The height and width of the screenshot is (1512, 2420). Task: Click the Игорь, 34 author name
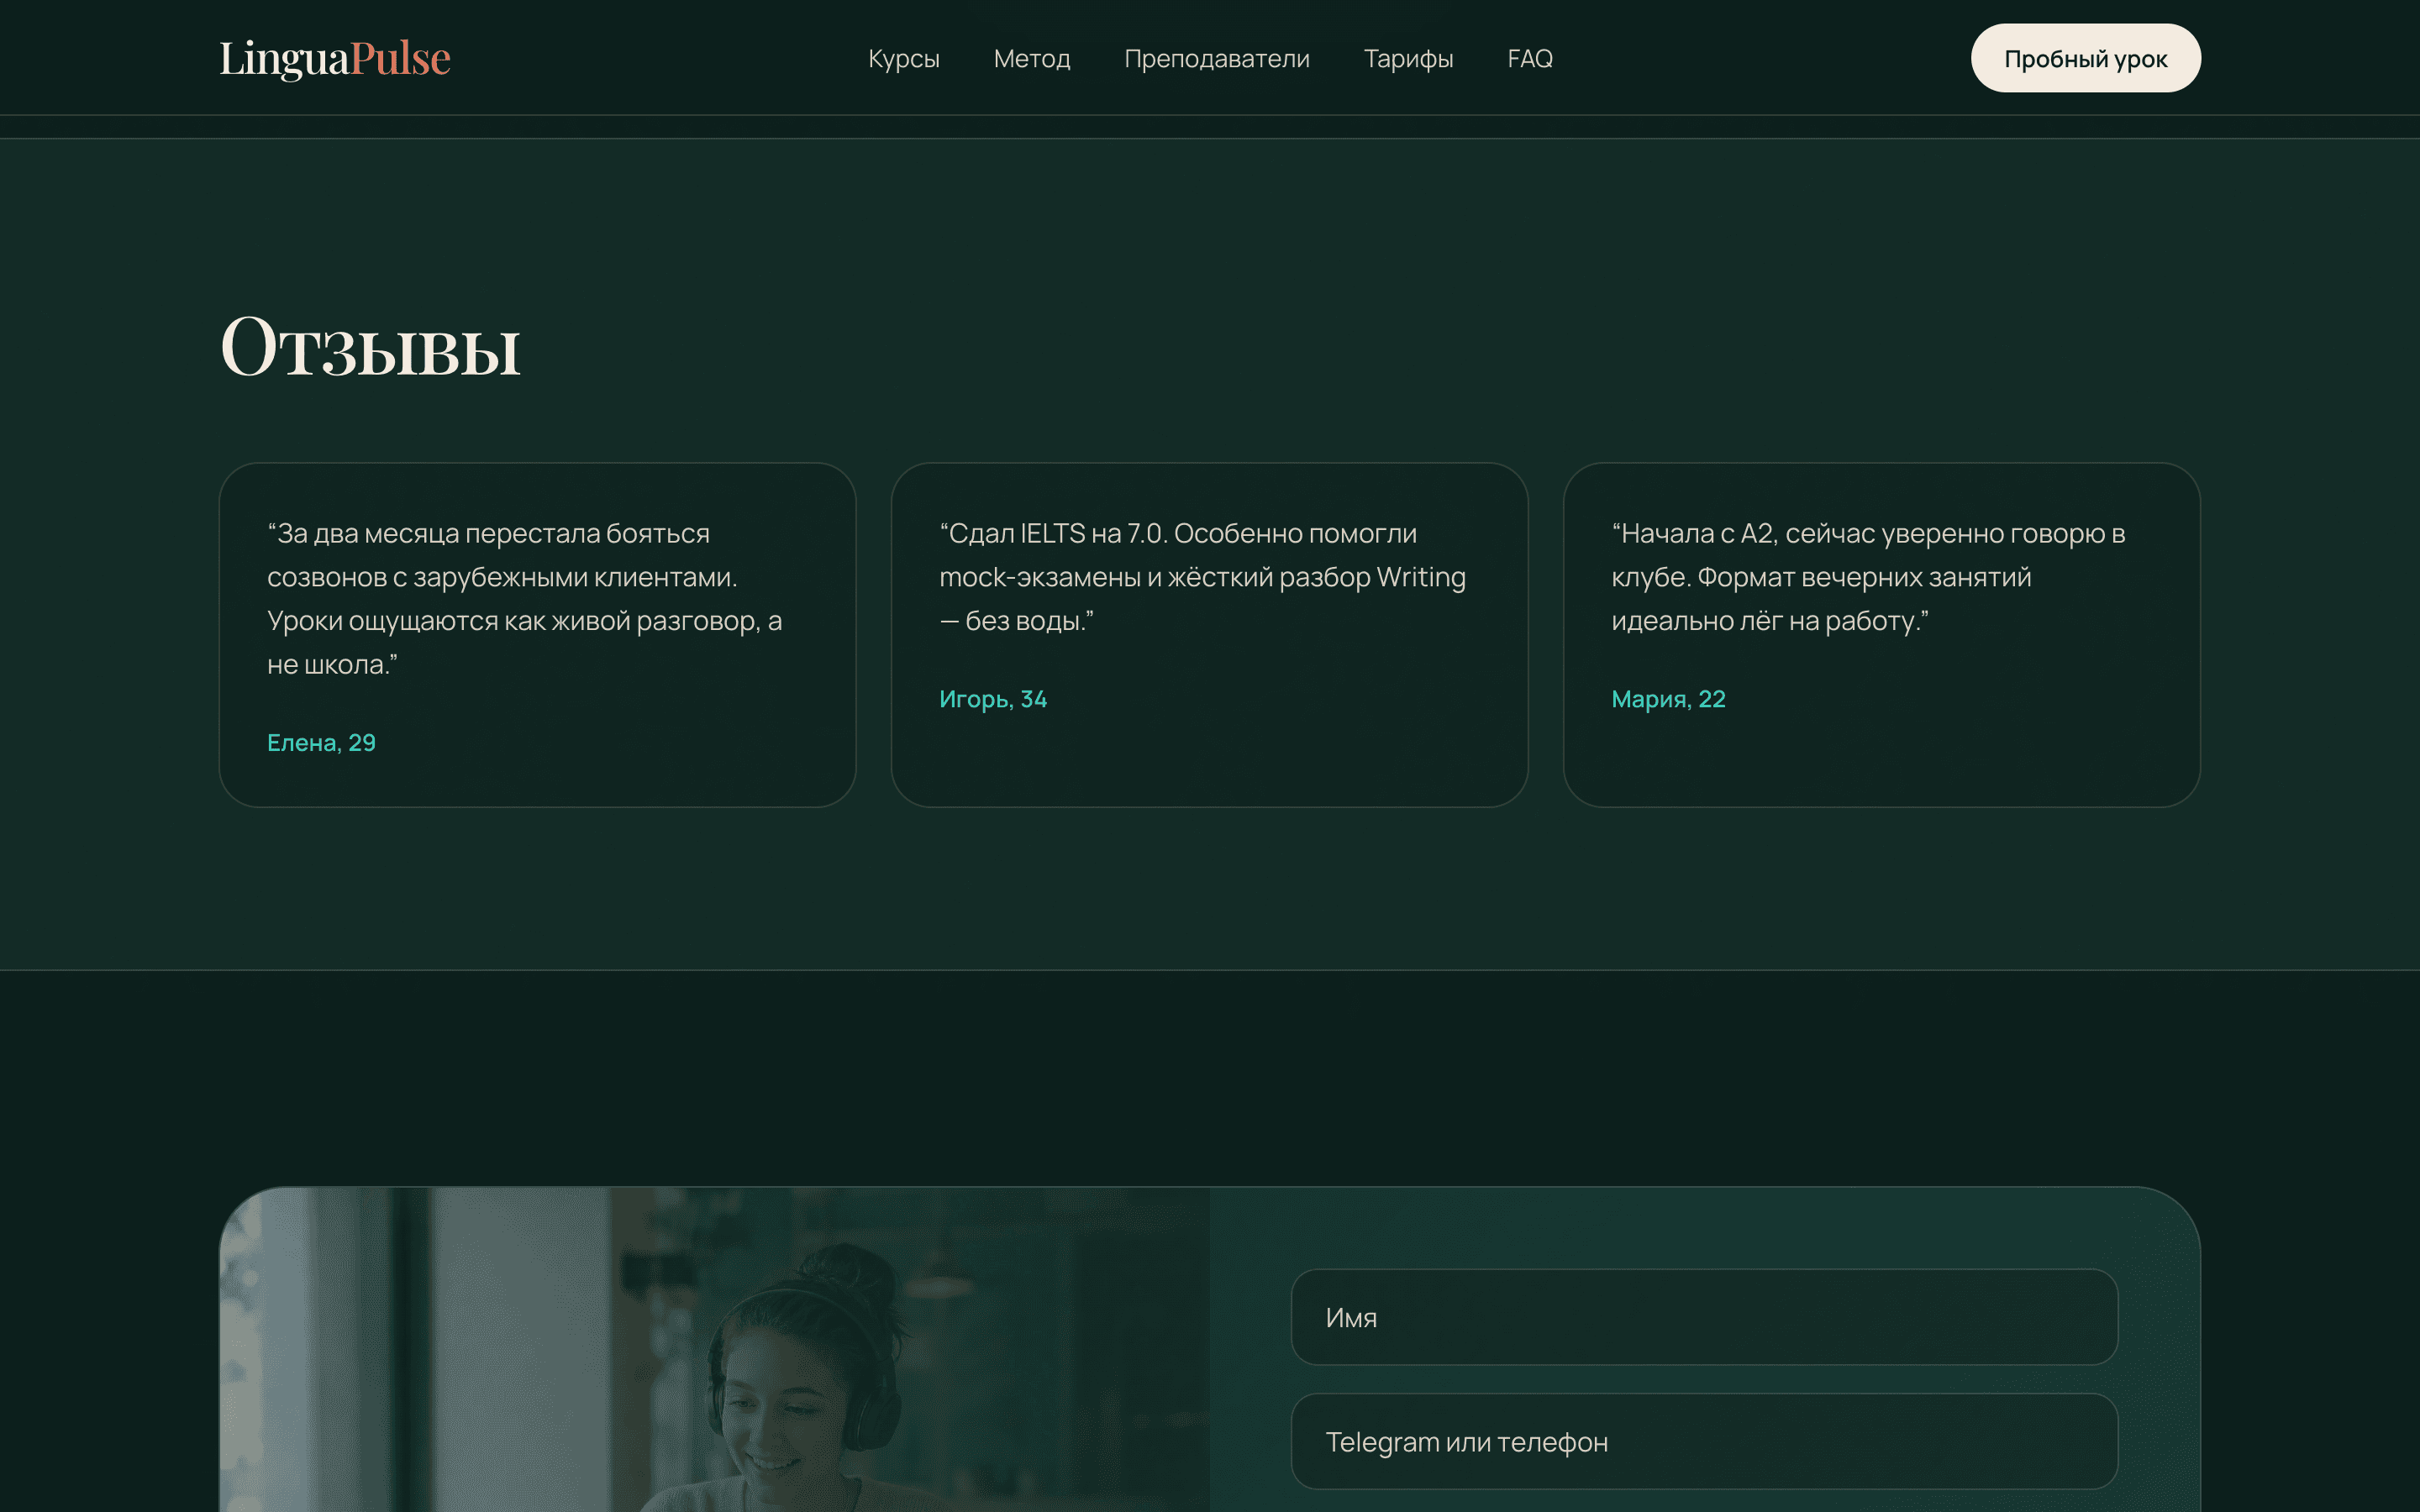(x=992, y=698)
